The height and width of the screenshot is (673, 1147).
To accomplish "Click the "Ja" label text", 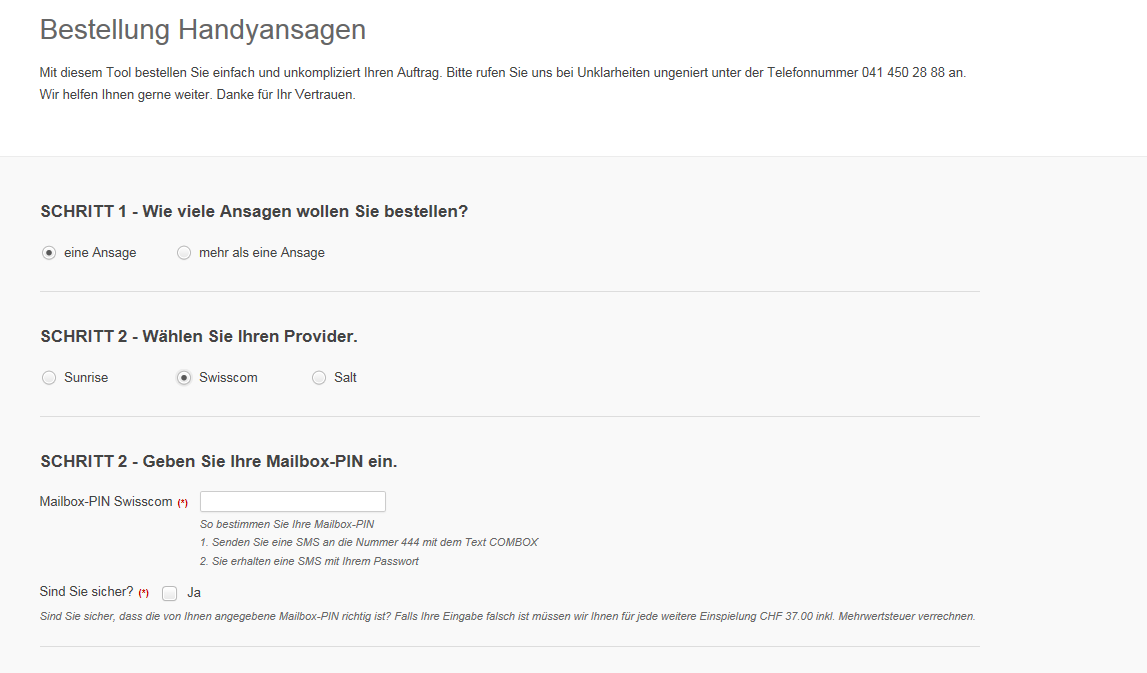I will click(x=194, y=593).
